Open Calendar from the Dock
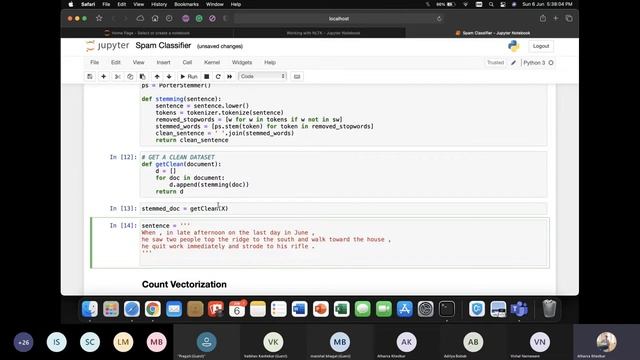640x360 pixels. coord(237,309)
